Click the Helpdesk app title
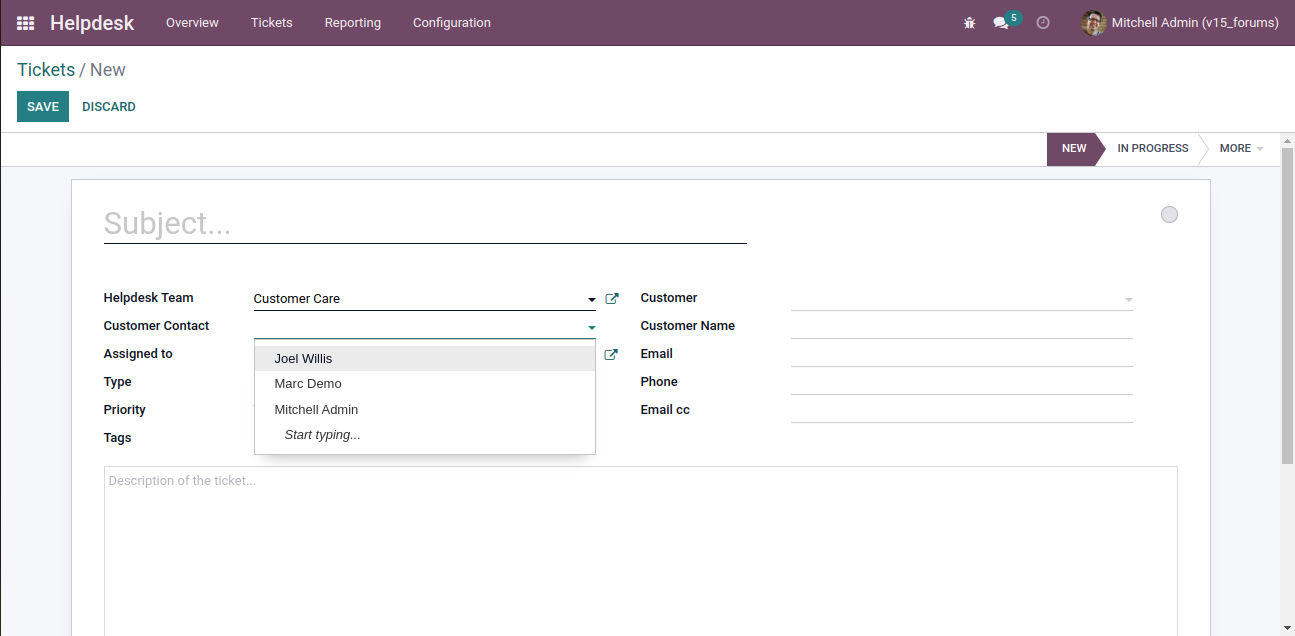Viewport: 1295px width, 636px height. 92,22
